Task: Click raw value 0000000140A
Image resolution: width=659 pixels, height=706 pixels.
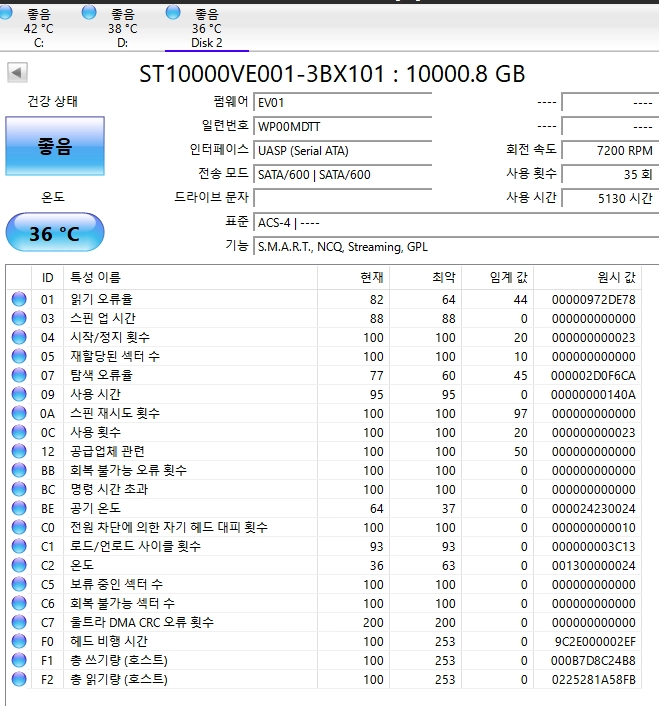Action: 593,394
